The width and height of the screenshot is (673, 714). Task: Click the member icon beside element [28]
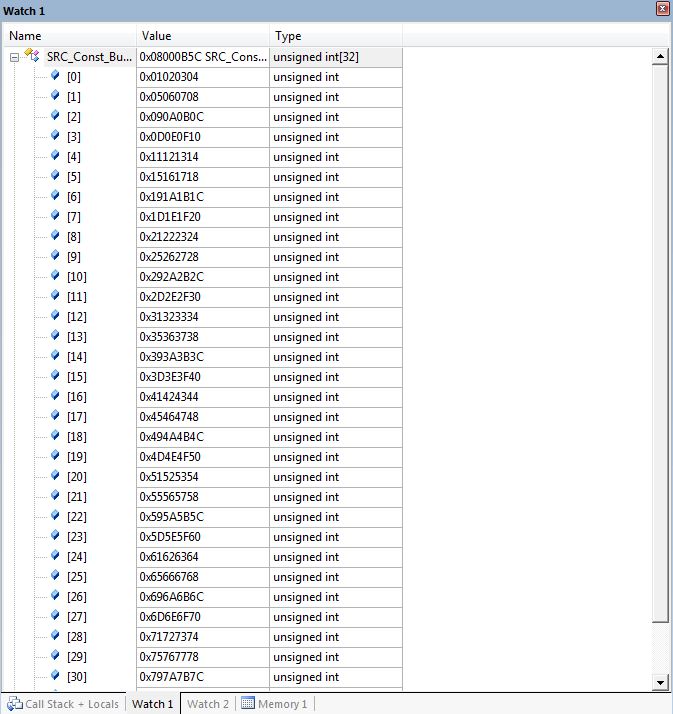pos(55,637)
